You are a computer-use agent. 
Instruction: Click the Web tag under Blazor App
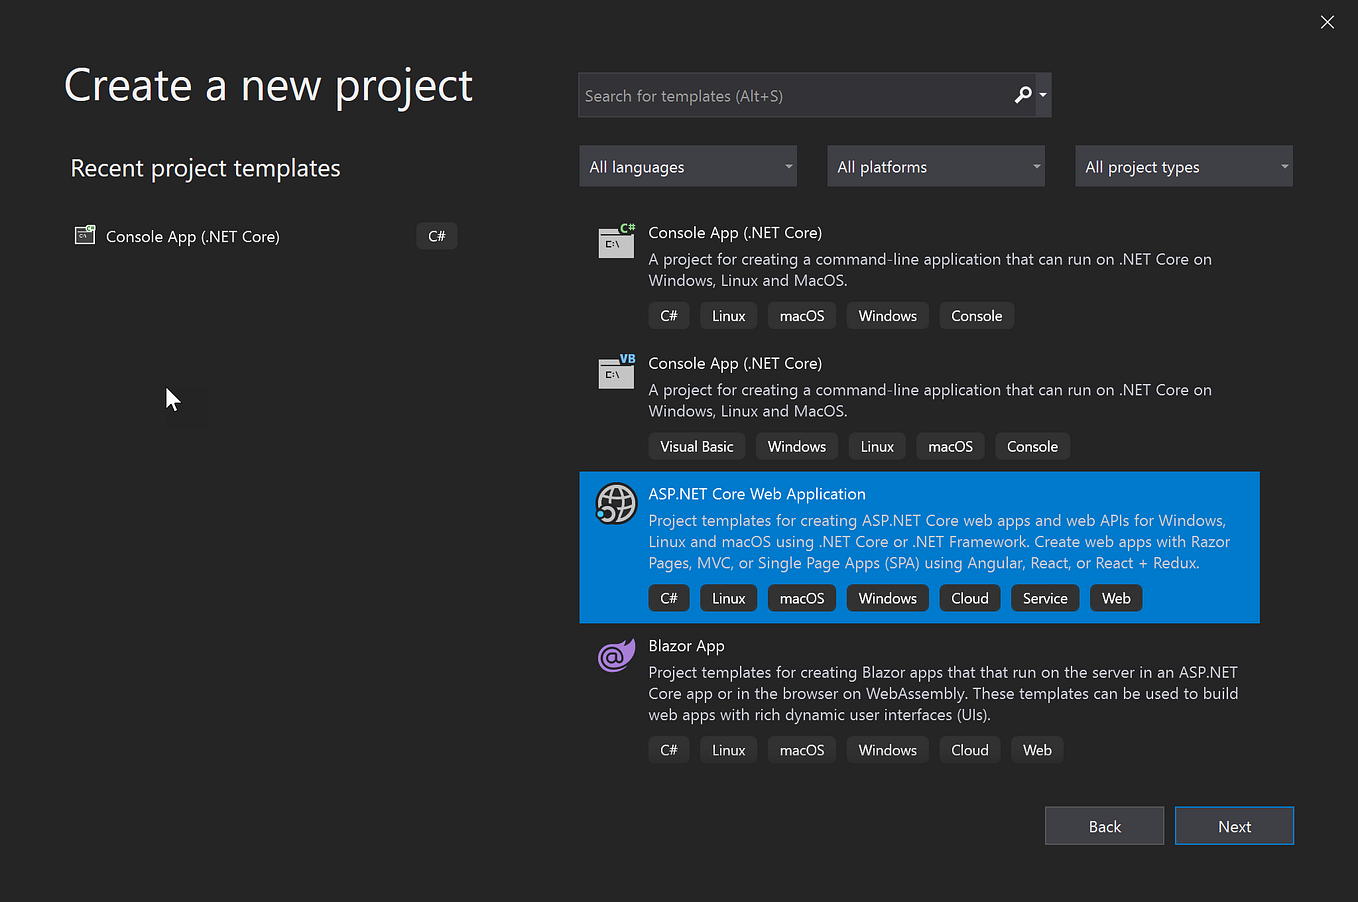point(1037,749)
